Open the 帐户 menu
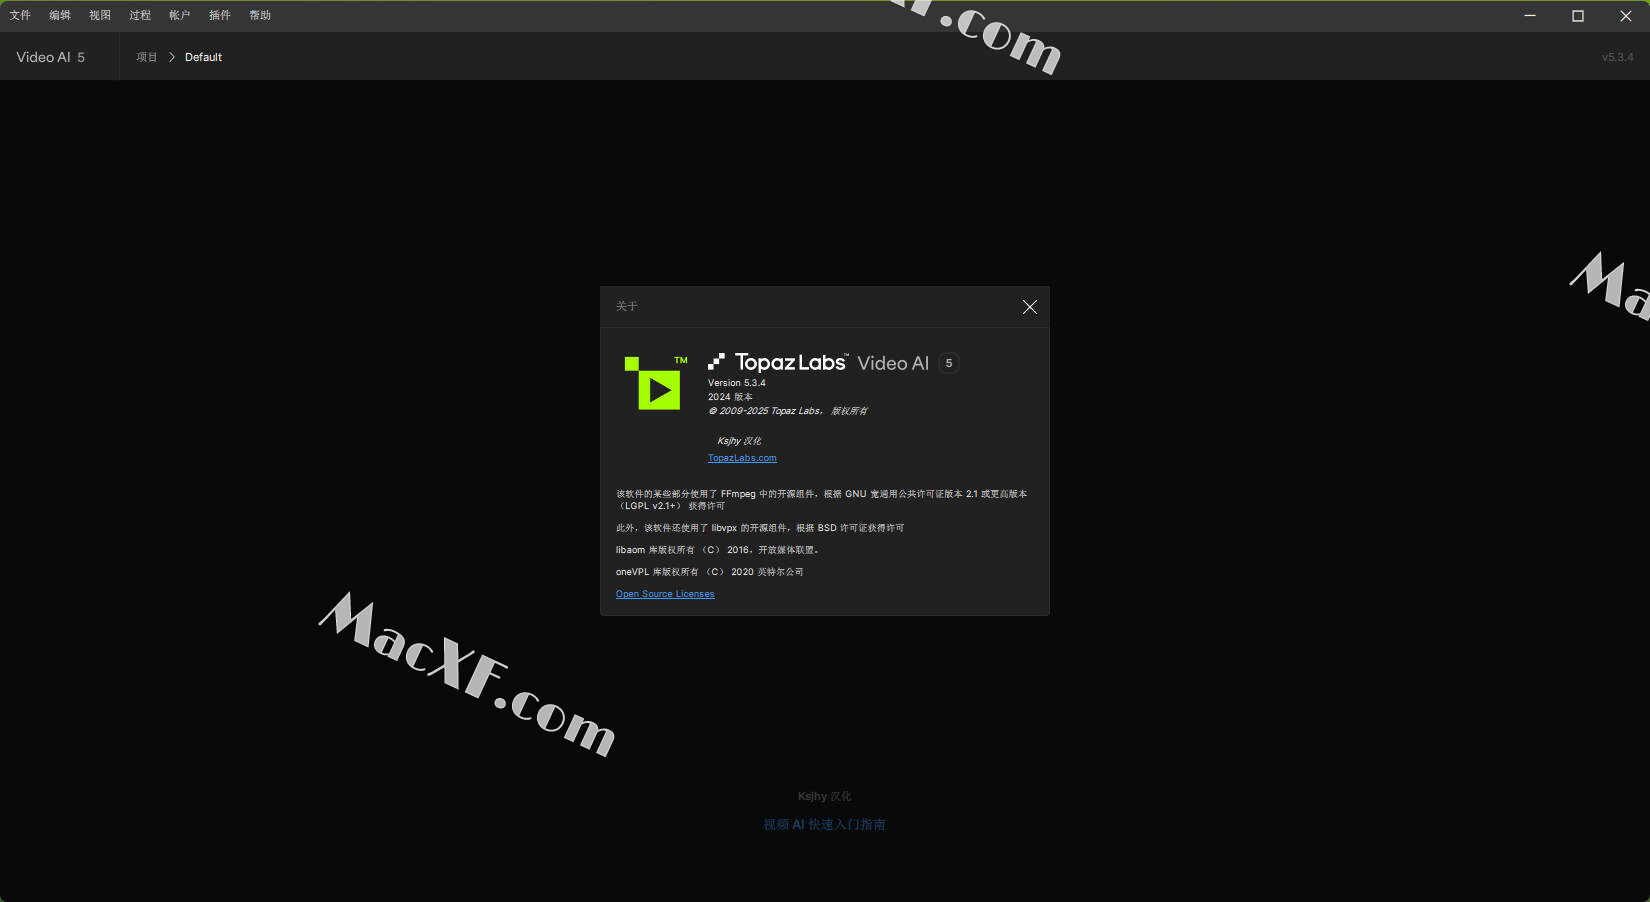The height and width of the screenshot is (902, 1650). click(x=180, y=15)
